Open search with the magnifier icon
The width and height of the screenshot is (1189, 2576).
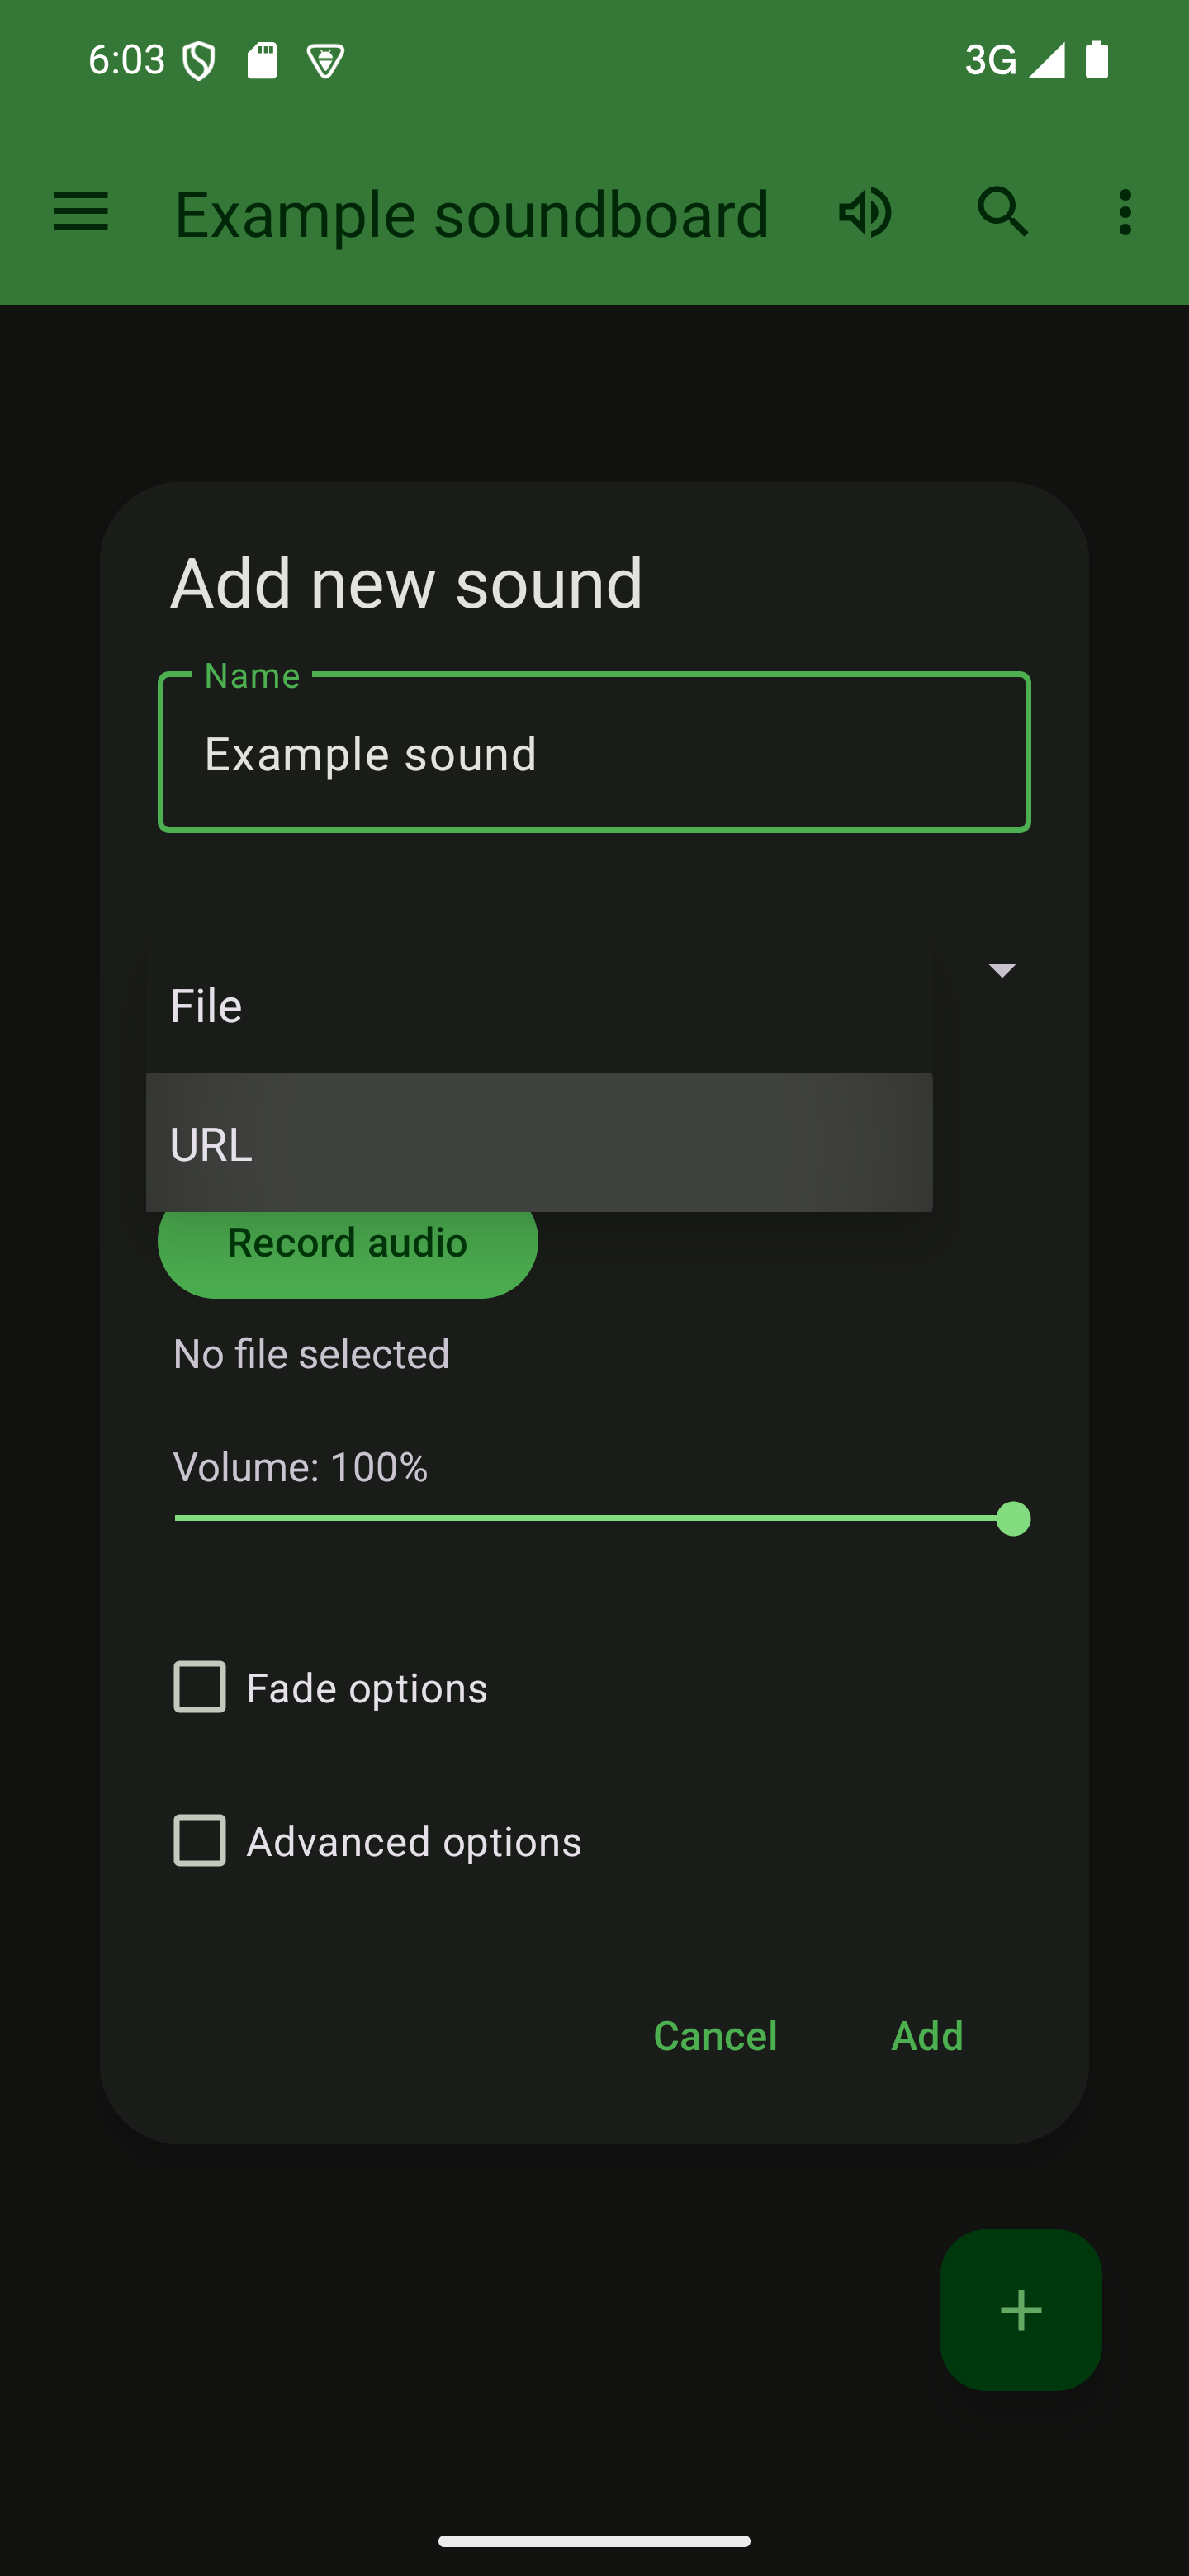(1002, 212)
